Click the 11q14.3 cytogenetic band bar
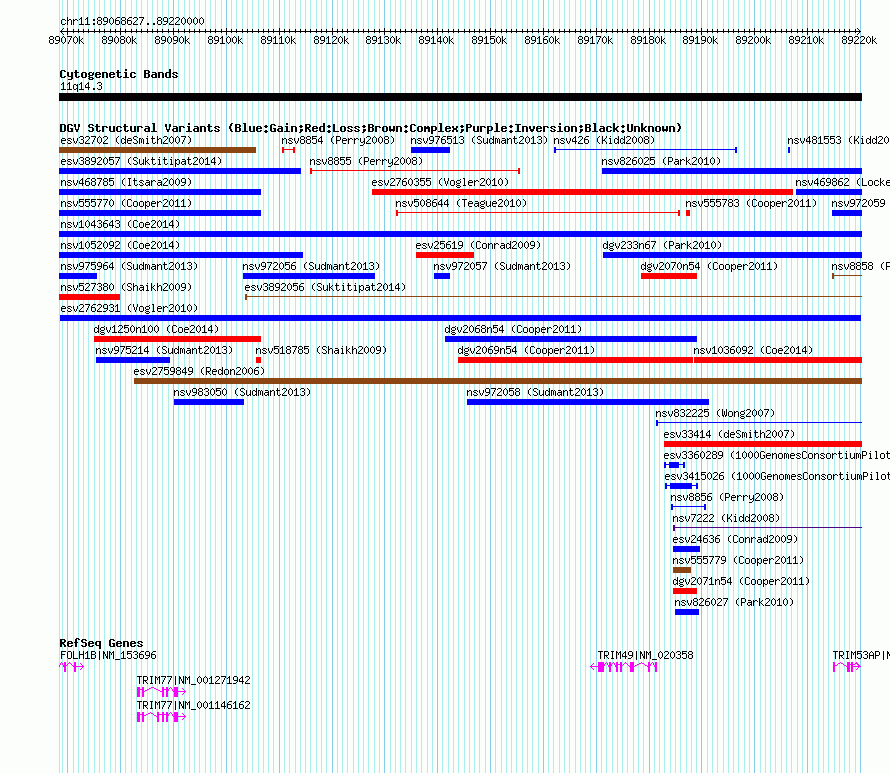890x773 pixels. (x=460, y=97)
